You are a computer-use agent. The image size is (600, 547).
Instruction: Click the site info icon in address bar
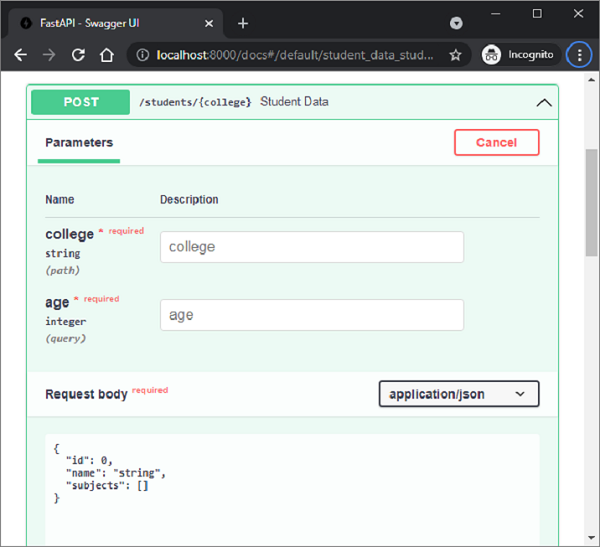pyautogui.click(x=143, y=55)
